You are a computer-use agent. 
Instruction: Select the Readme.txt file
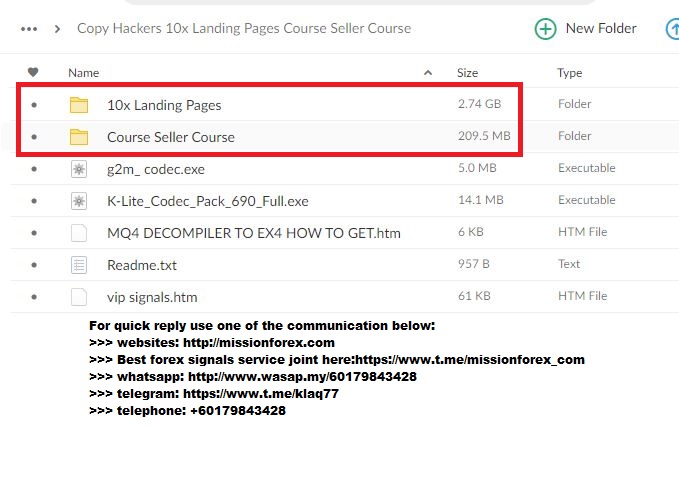(142, 265)
